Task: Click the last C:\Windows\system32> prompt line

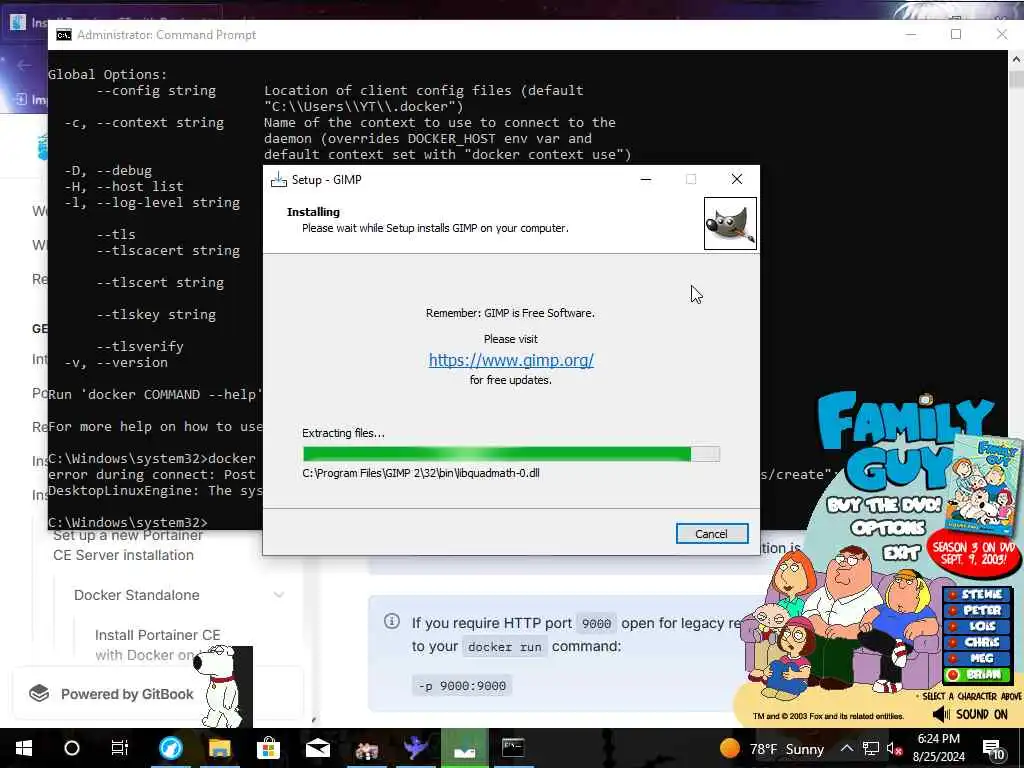Action: pos(128,522)
